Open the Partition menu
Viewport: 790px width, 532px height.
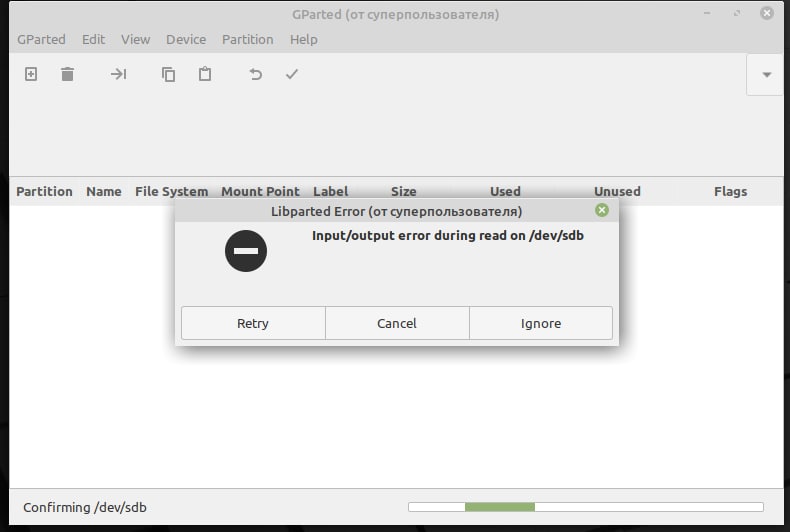[x=247, y=39]
